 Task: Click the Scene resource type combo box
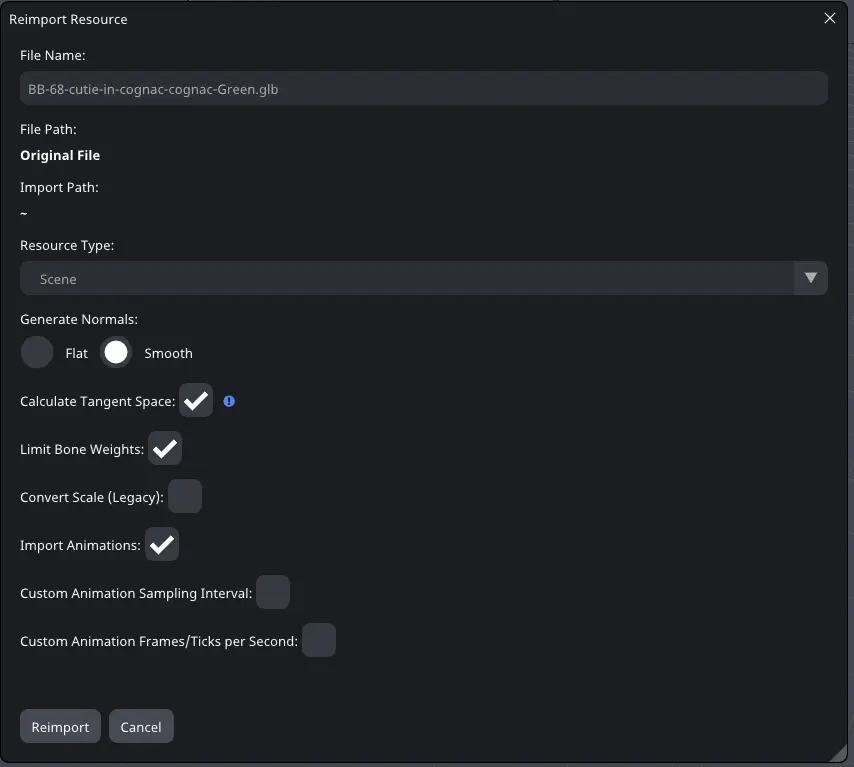click(424, 278)
